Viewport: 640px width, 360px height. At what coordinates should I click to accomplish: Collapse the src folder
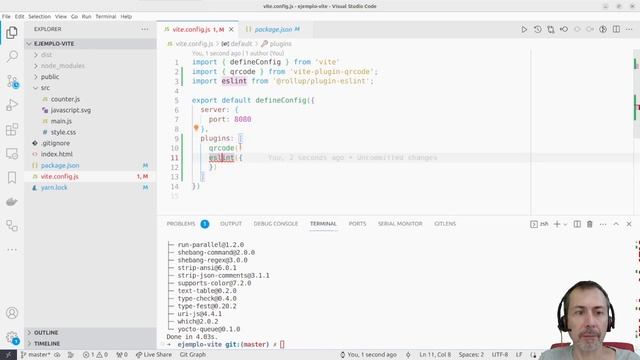[90, 88]
